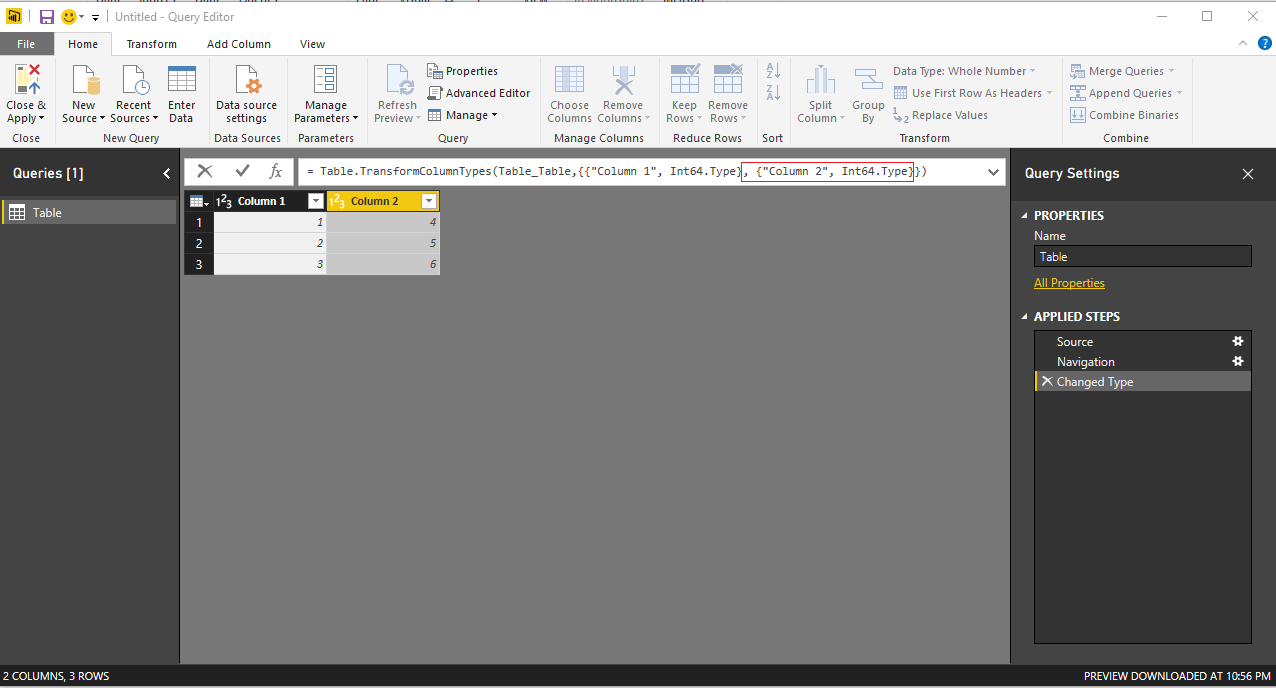Open the All Properties link
The image size is (1276, 688).
pos(1069,283)
